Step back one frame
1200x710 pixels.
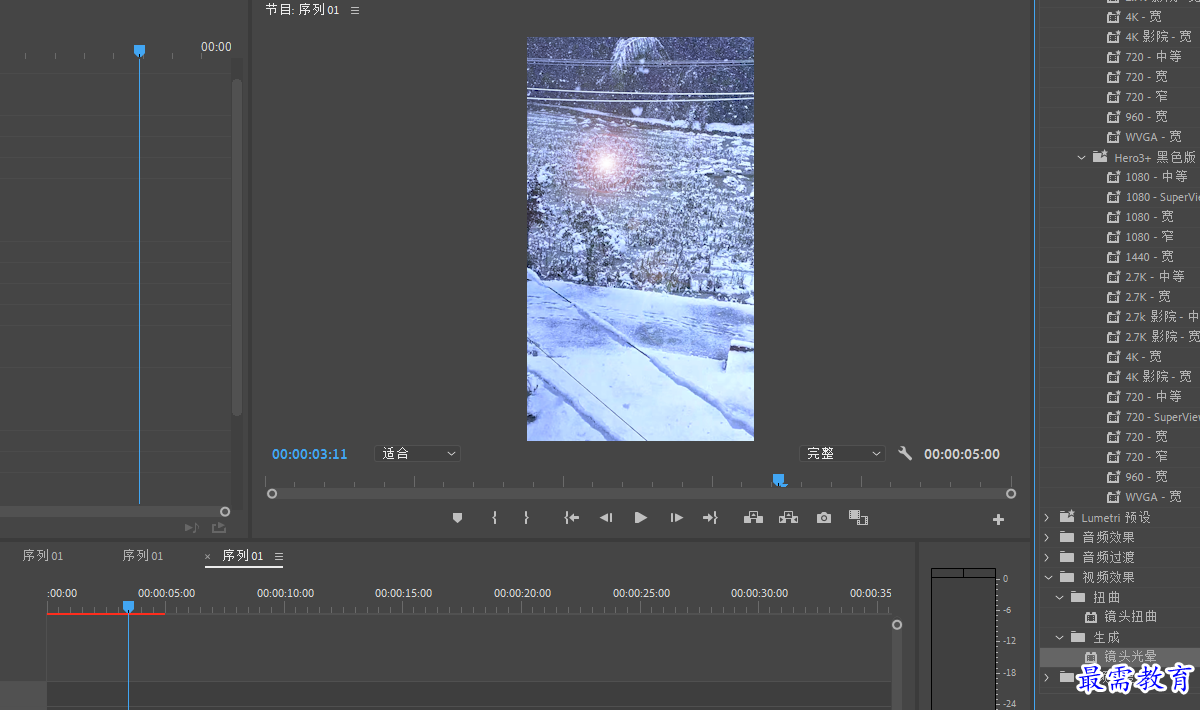click(x=605, y=517)
